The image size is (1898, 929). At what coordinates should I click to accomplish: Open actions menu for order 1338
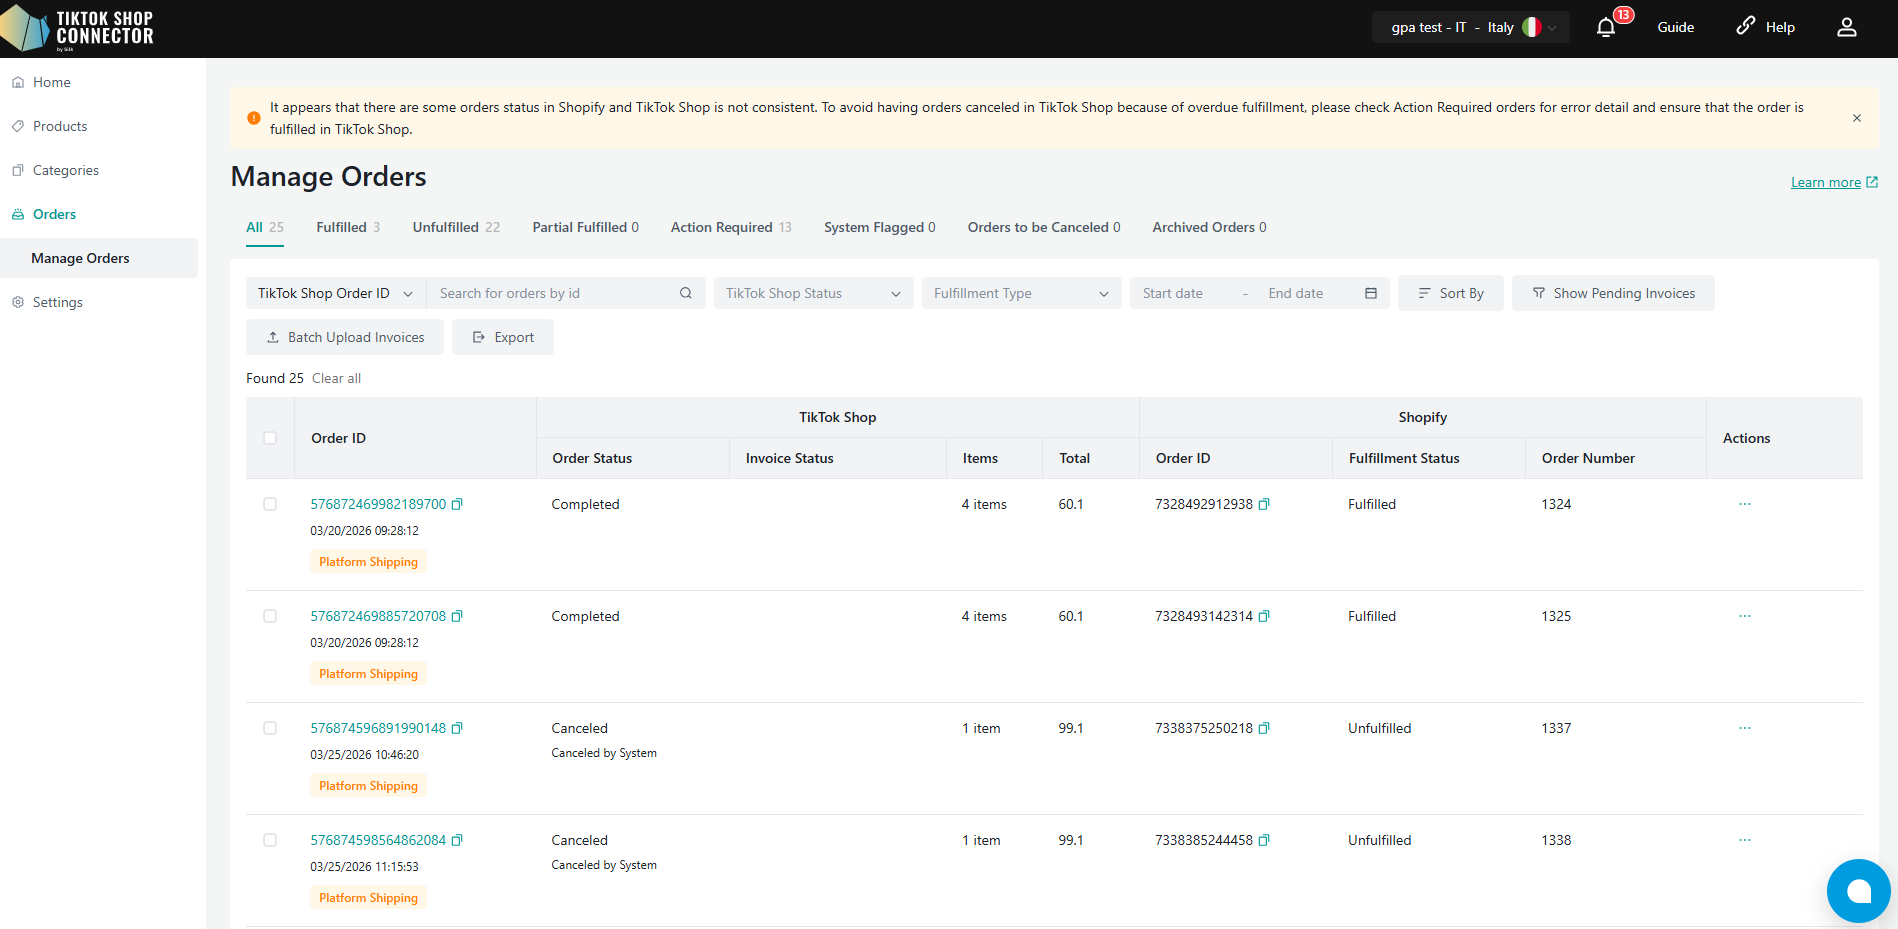pyautogui.click(x=1745, y=840)
